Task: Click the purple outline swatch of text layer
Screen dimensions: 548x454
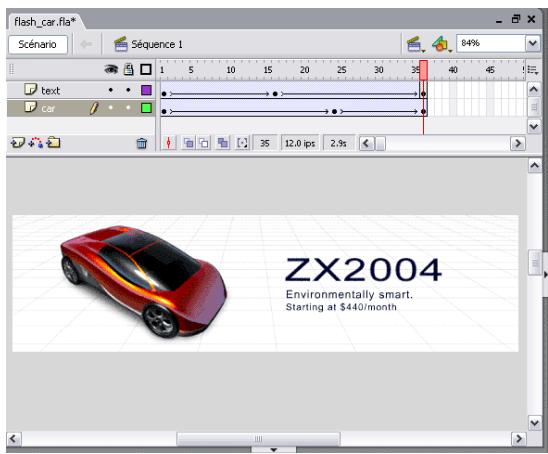Action: click(x=146, y=90)
